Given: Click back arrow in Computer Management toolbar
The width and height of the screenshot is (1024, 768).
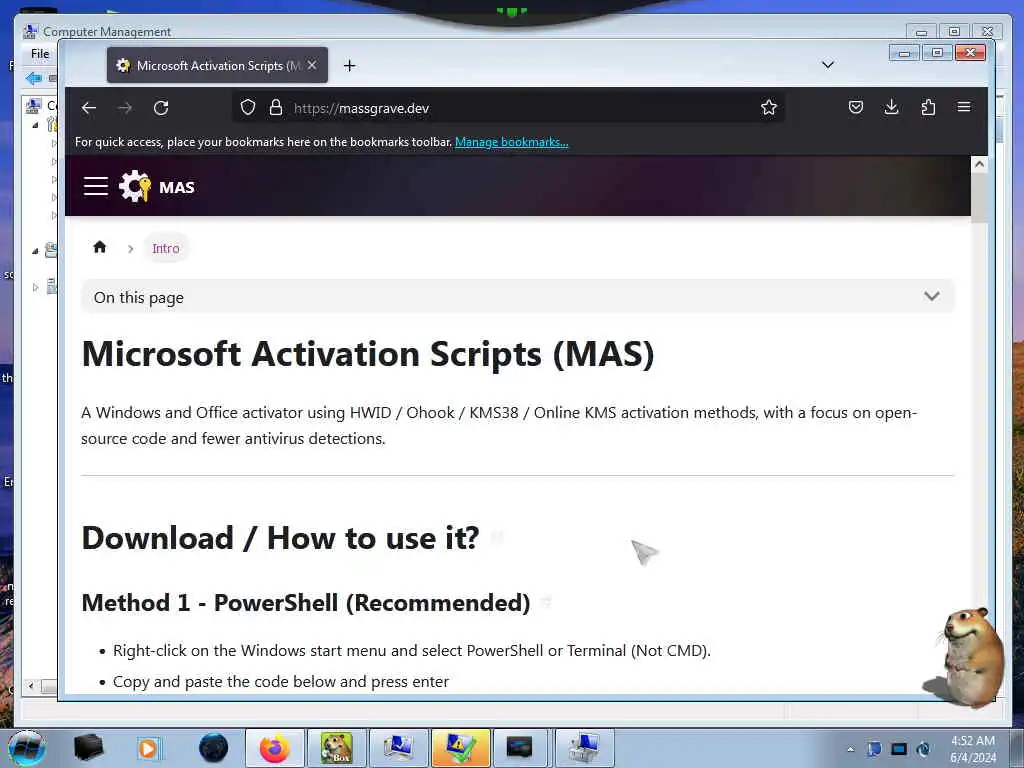Looking at the screenshot, I should [33, 78].
